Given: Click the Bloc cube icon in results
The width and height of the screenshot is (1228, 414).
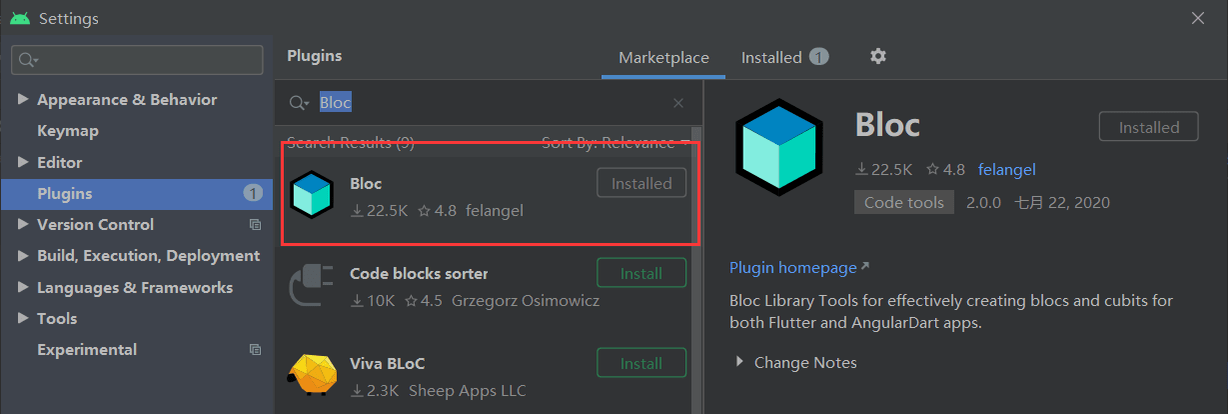Looking at the screenshot, I should pos(311,195).
